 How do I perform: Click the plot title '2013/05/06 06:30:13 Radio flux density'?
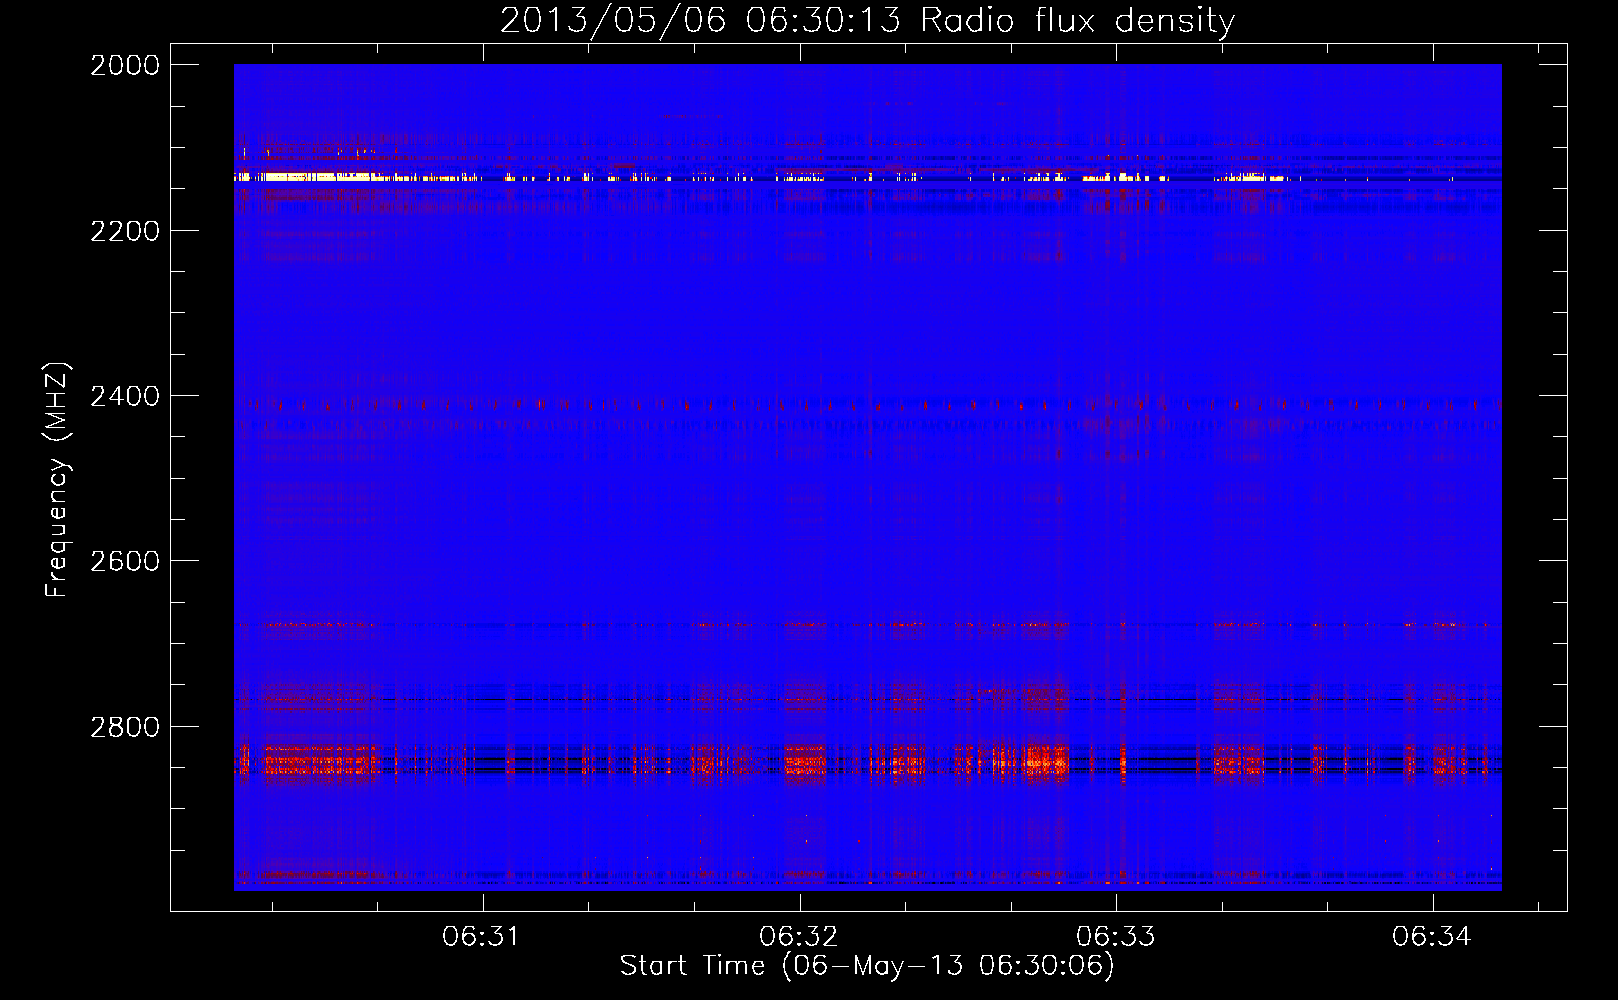[867, 20]
